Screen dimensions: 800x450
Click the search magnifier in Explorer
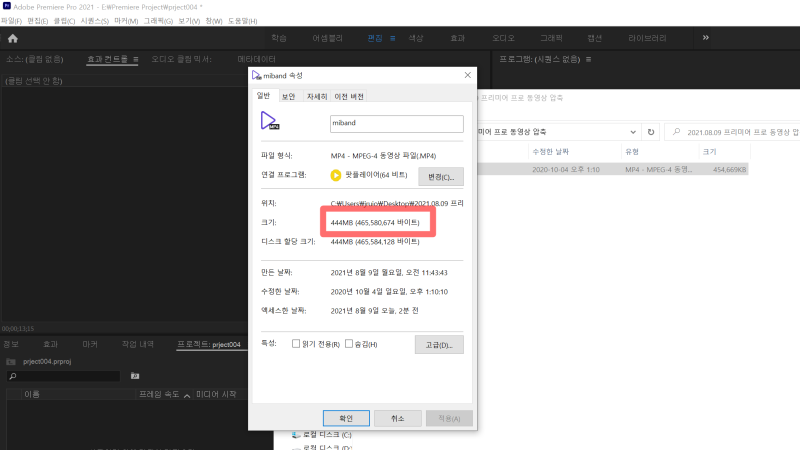677,132
